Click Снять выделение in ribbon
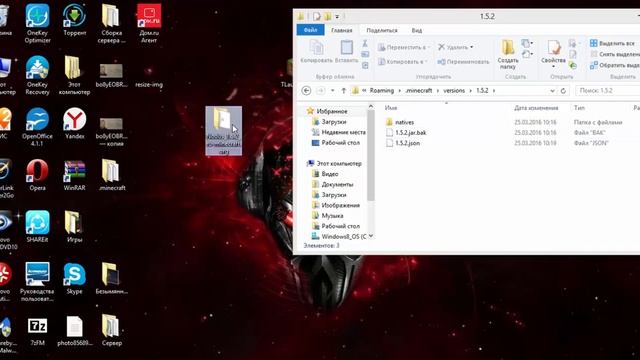This screenshot has height=360, width=640. tap(614, 54)
